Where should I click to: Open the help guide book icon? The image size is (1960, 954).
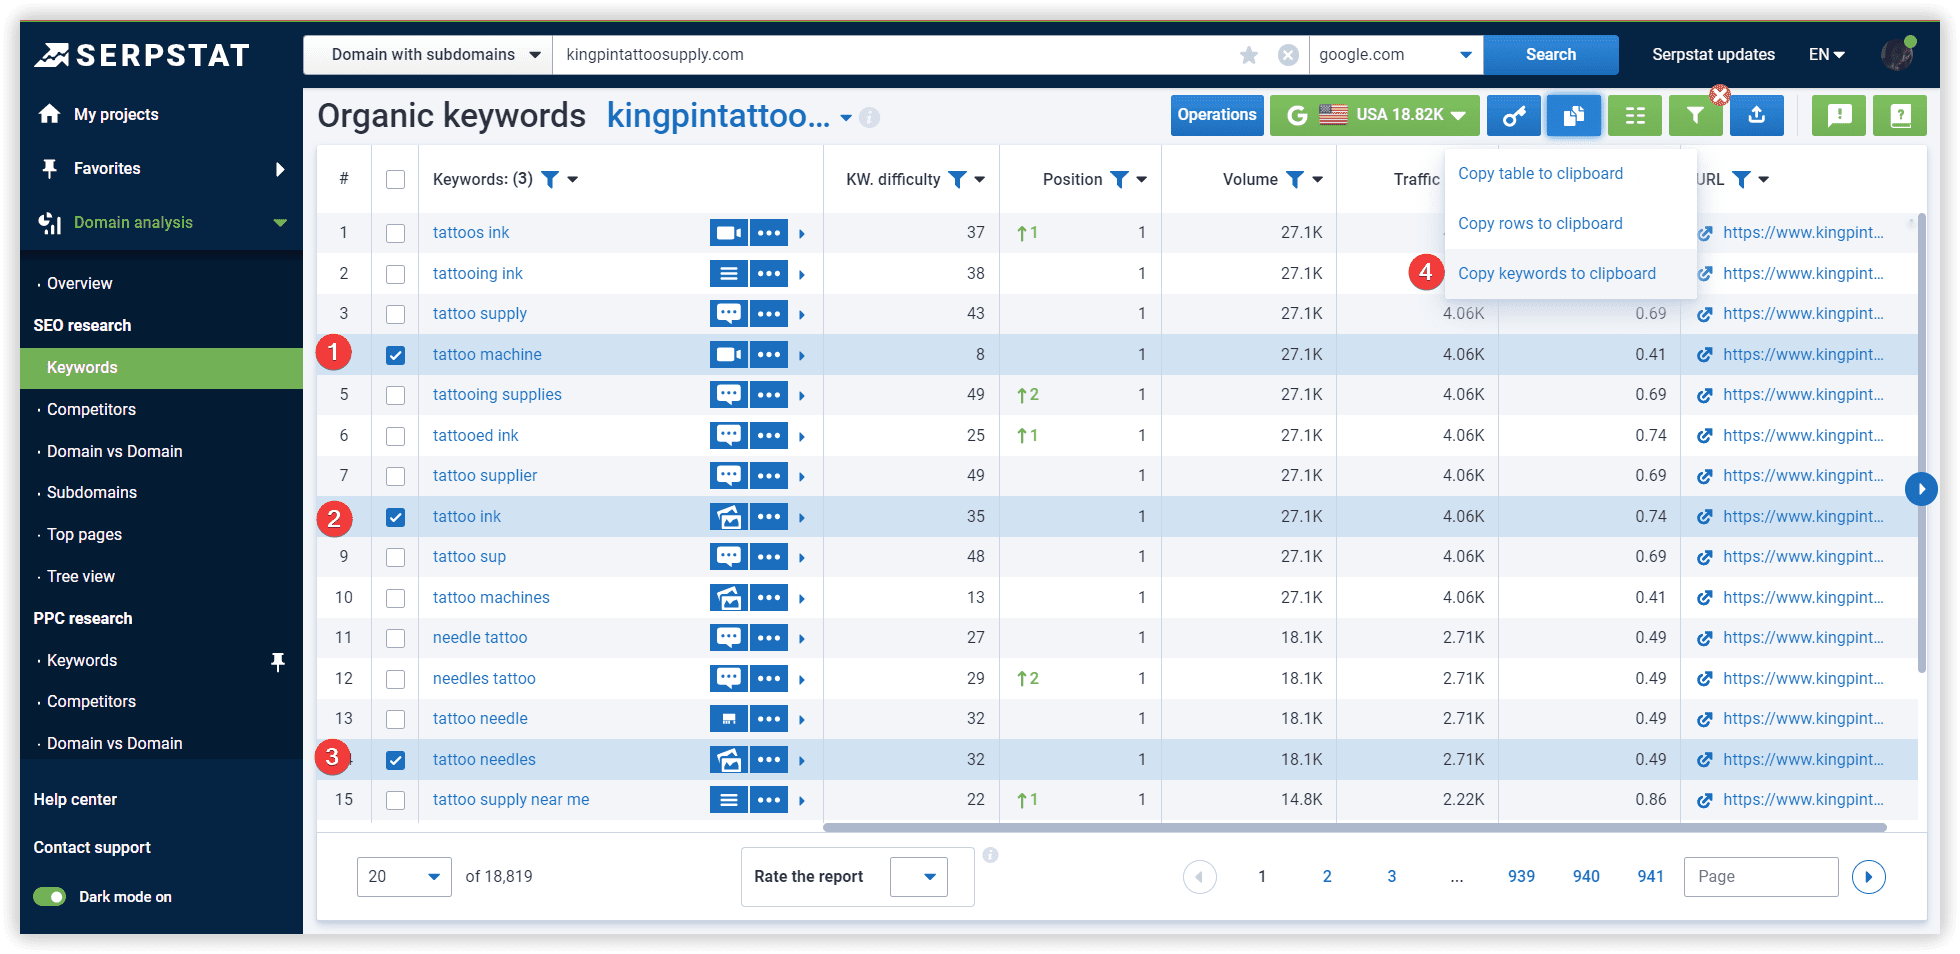coord(1899,115)
